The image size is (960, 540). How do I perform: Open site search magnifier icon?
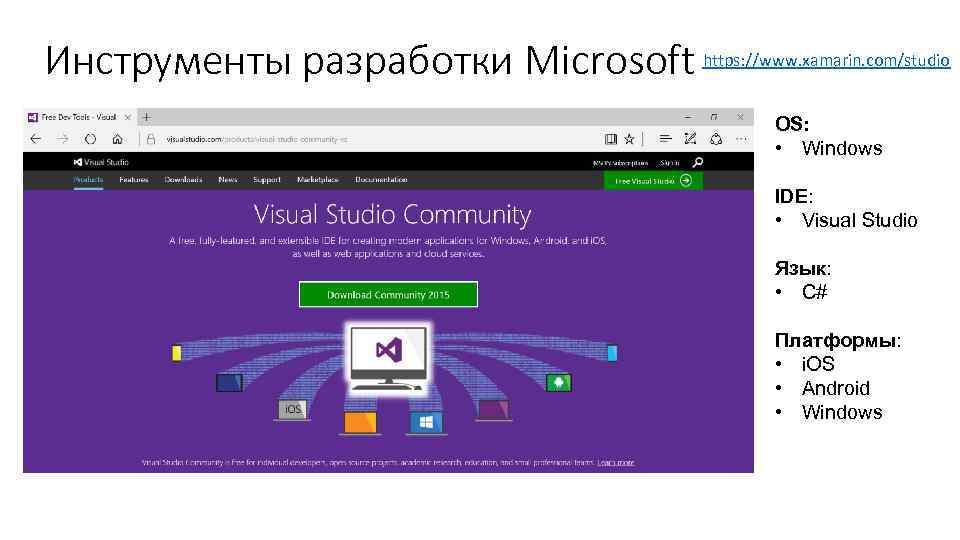point(697,162)
